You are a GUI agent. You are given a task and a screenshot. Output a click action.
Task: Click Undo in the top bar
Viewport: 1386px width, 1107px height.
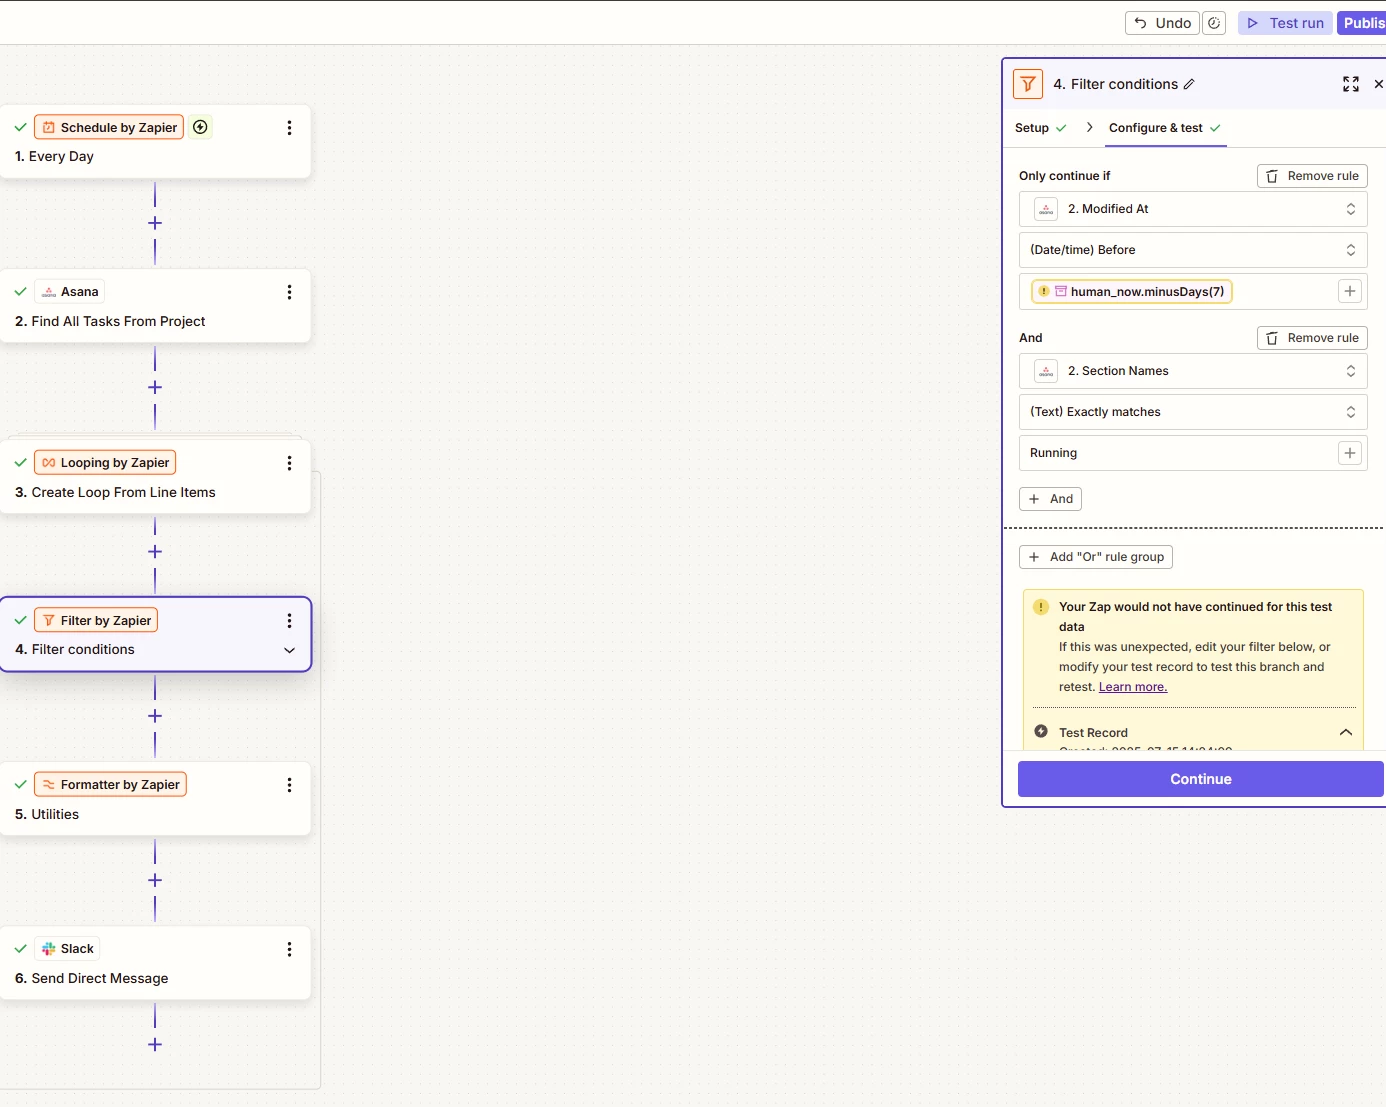[x=1162, y=23]
